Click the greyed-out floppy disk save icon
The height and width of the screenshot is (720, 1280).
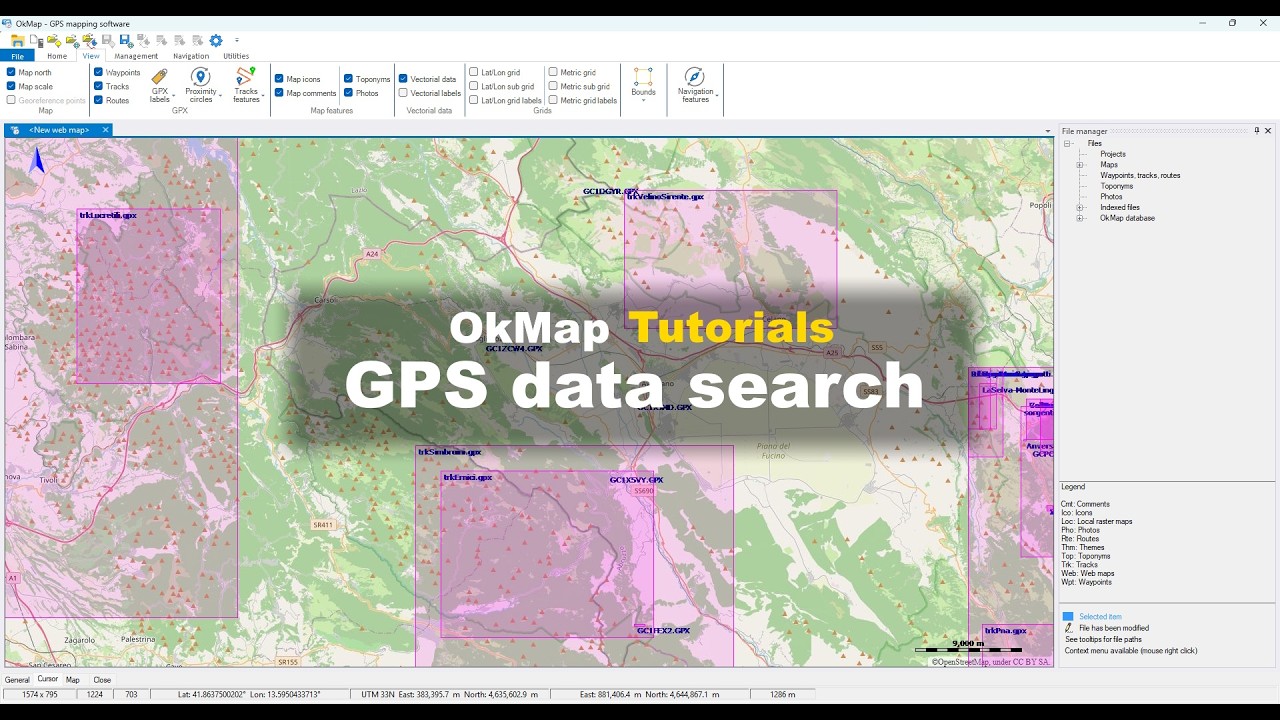[x=108, y=41]
